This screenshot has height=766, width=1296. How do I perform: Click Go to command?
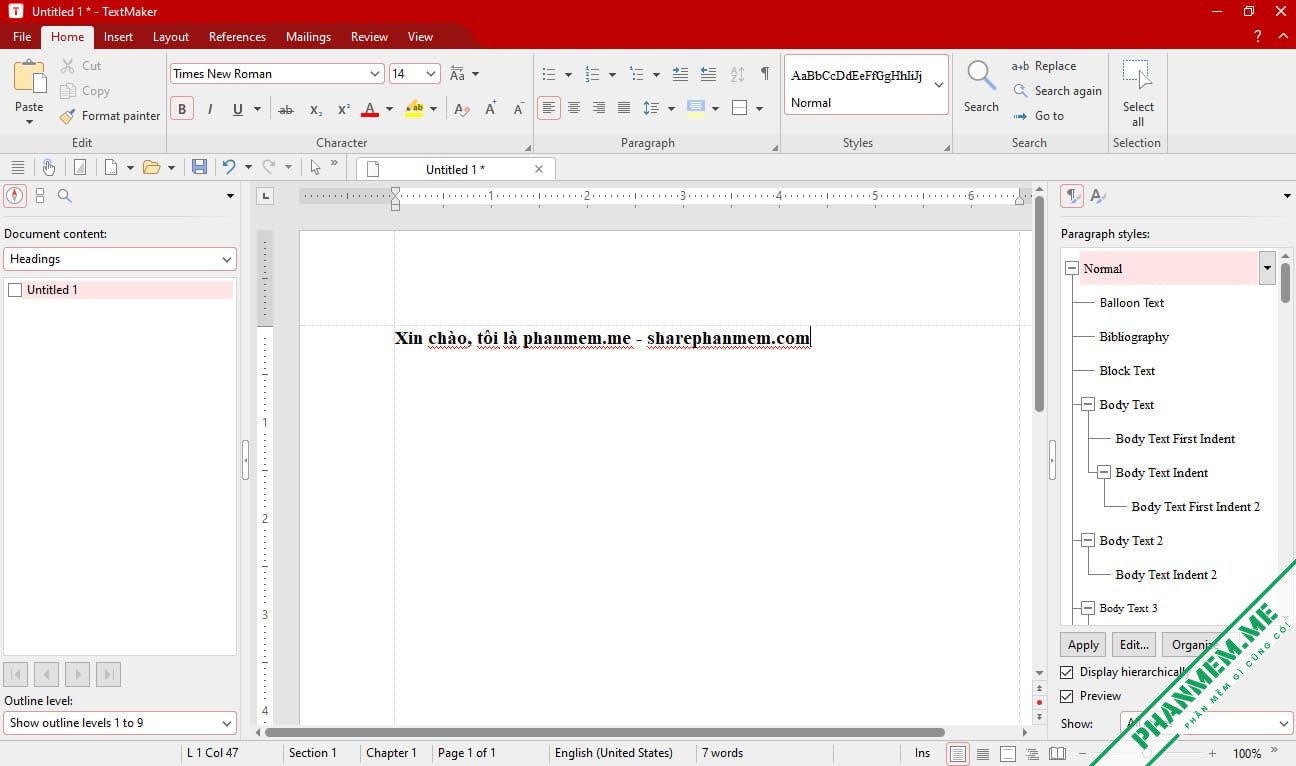click(x=1038, y=116)
